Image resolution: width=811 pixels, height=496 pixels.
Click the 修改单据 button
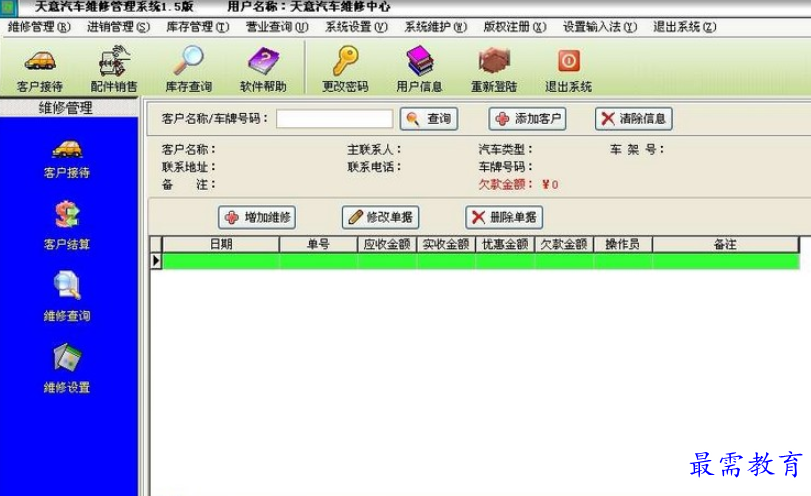coord(380,217)
